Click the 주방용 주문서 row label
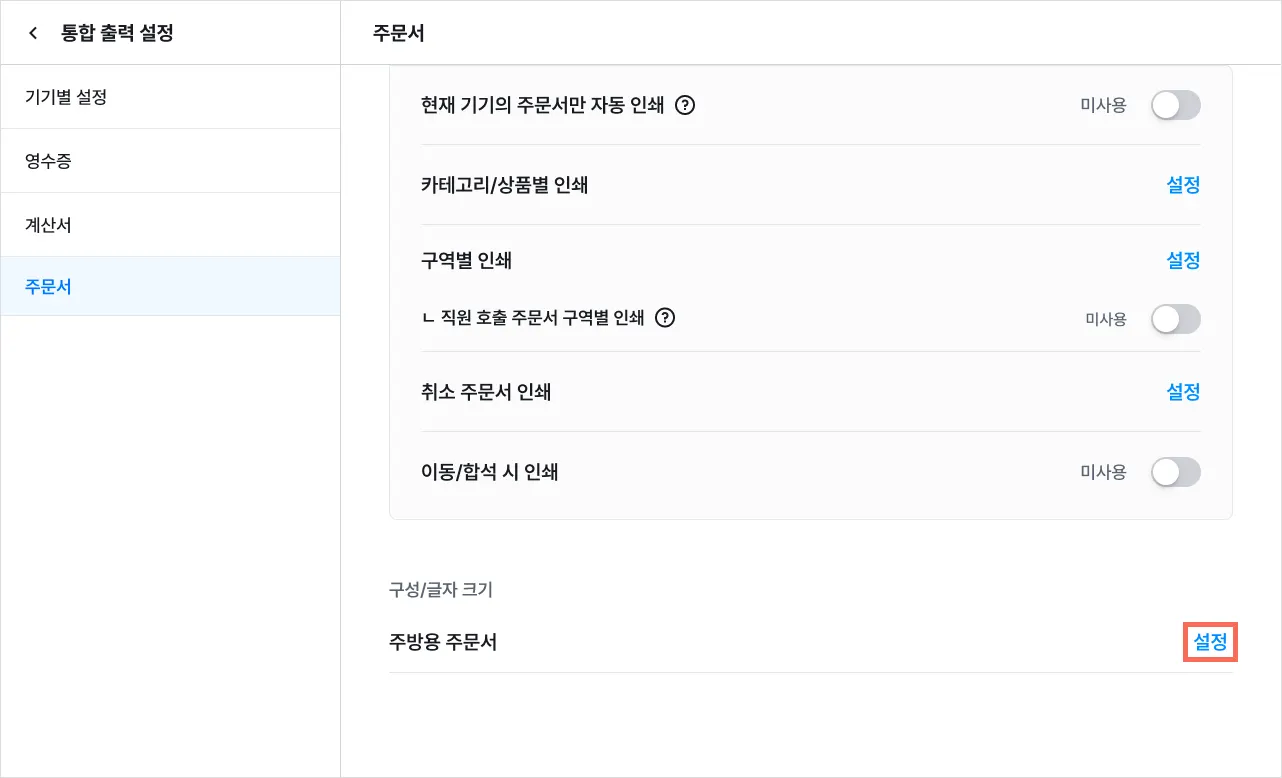Screen dimensions: 1282x778 point(443,642)
